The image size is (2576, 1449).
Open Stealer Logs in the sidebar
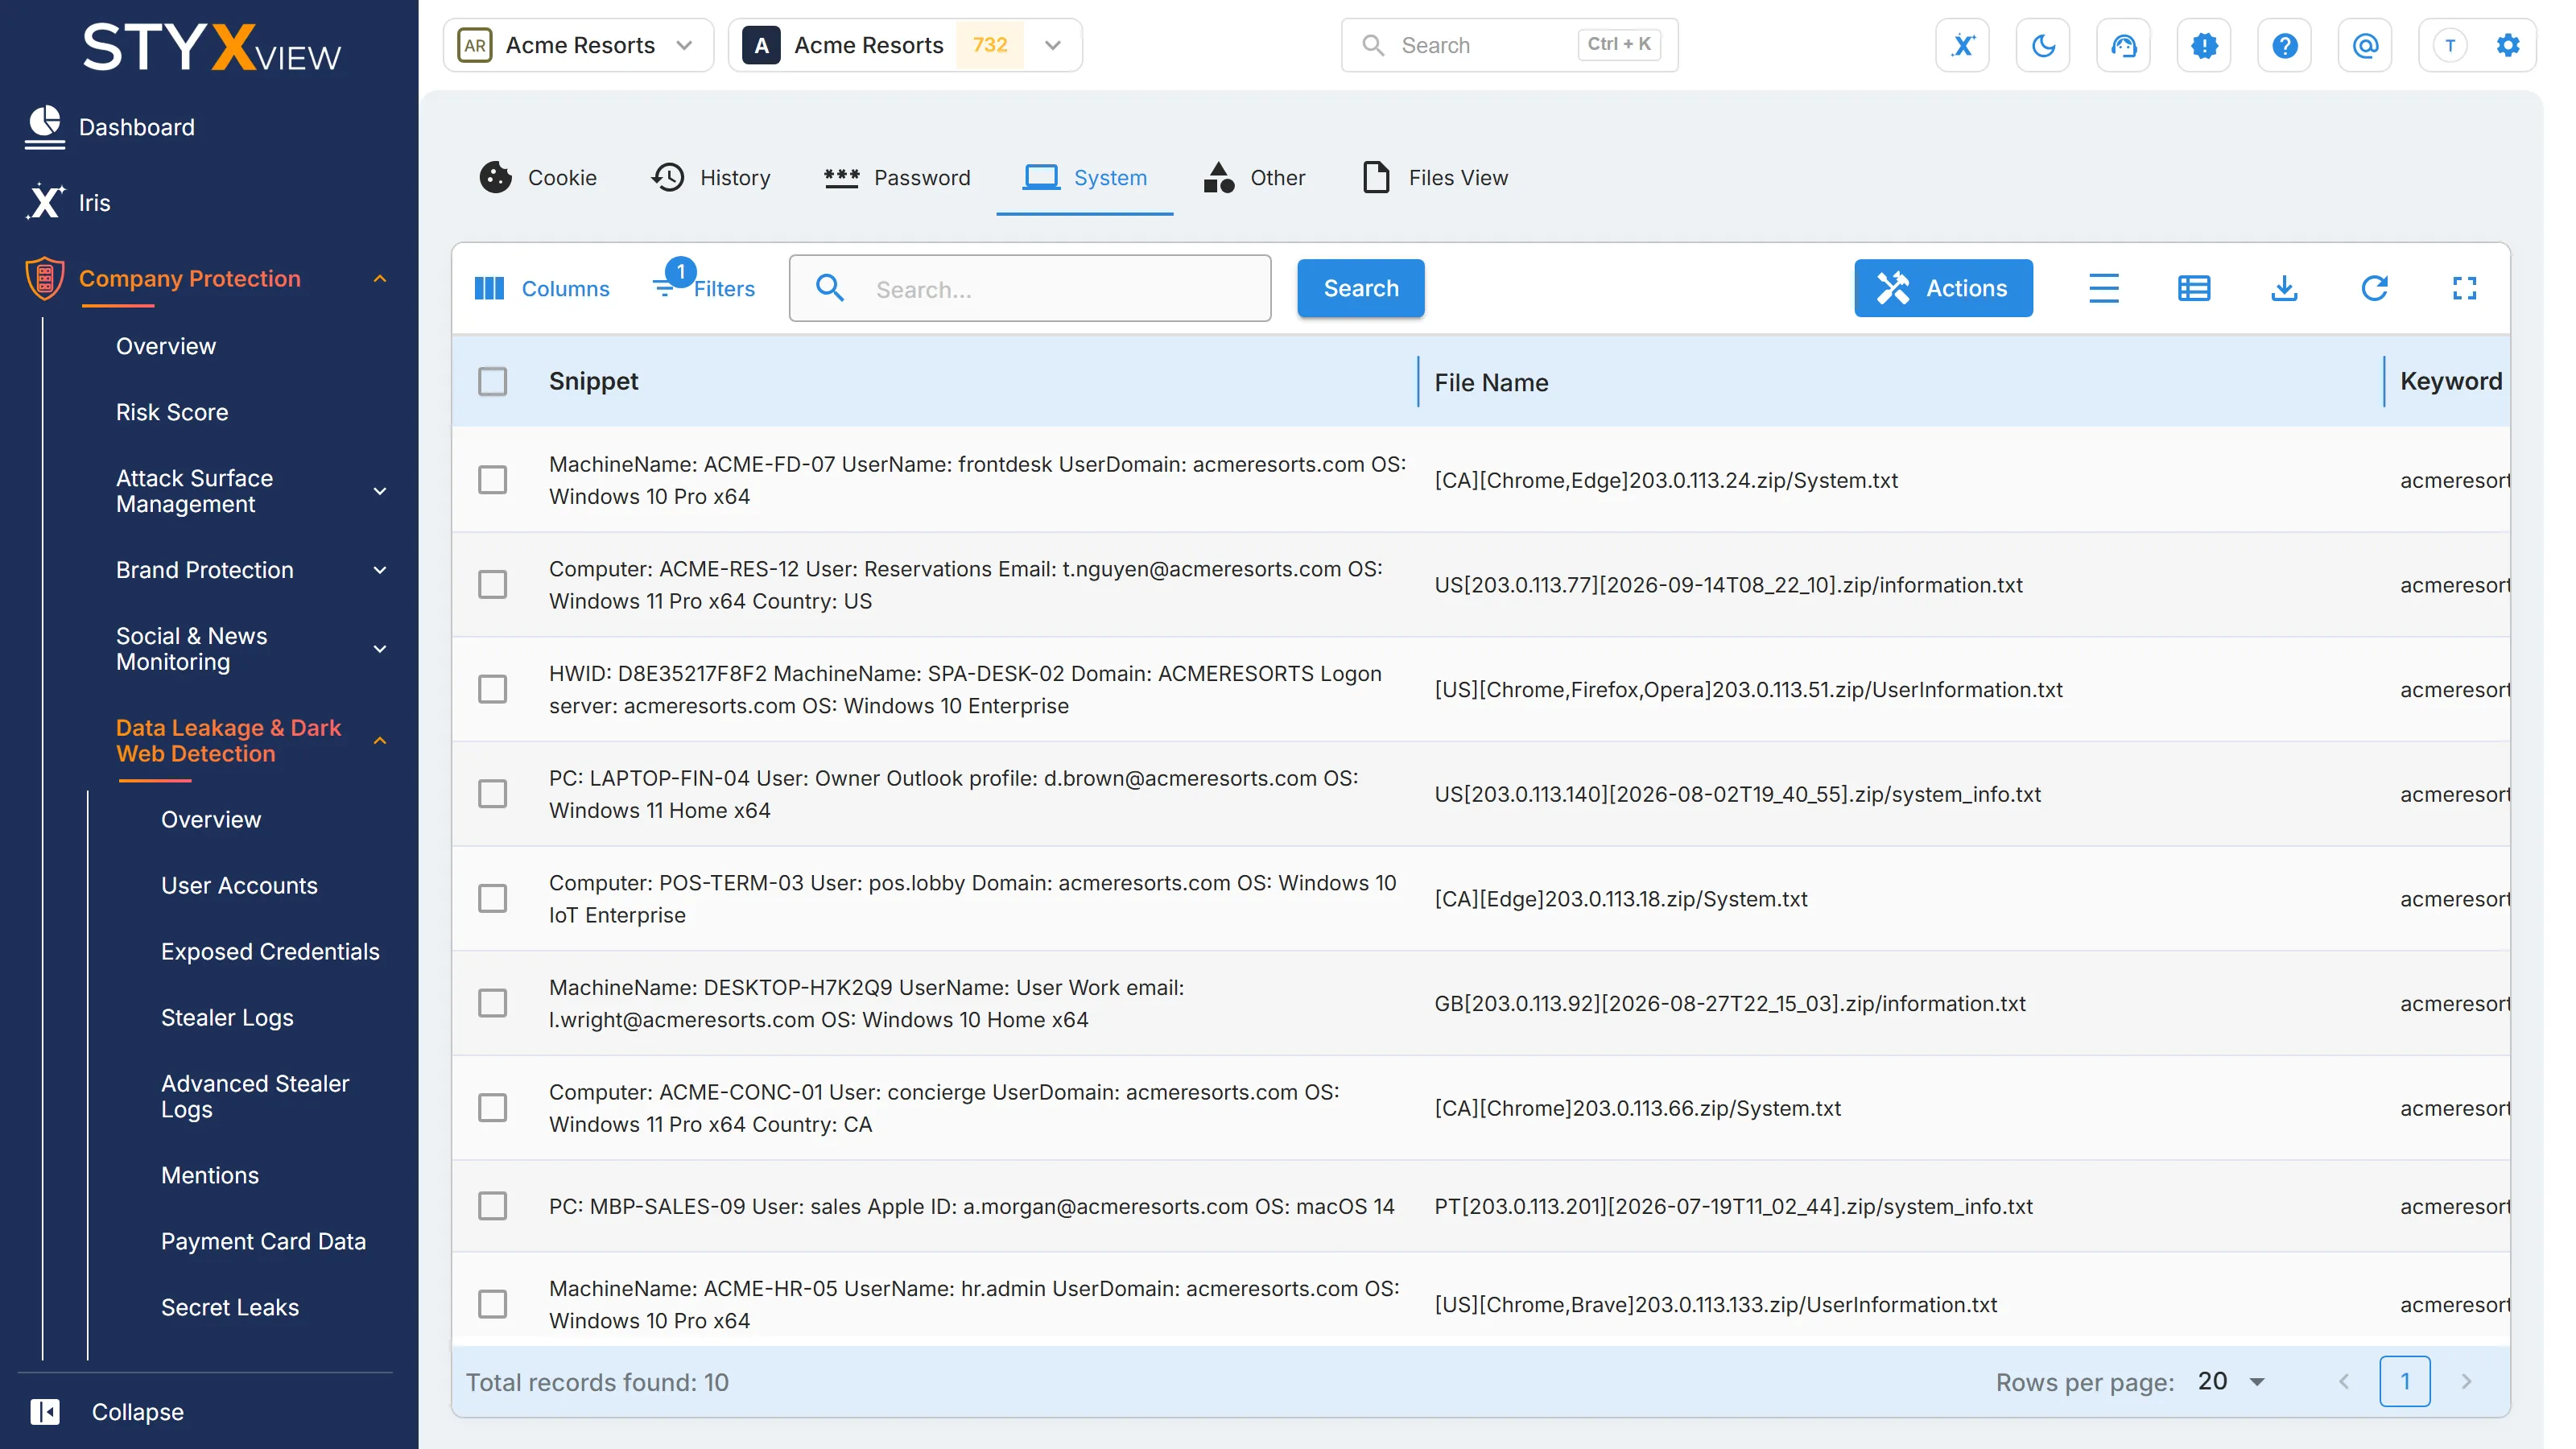227,1017
